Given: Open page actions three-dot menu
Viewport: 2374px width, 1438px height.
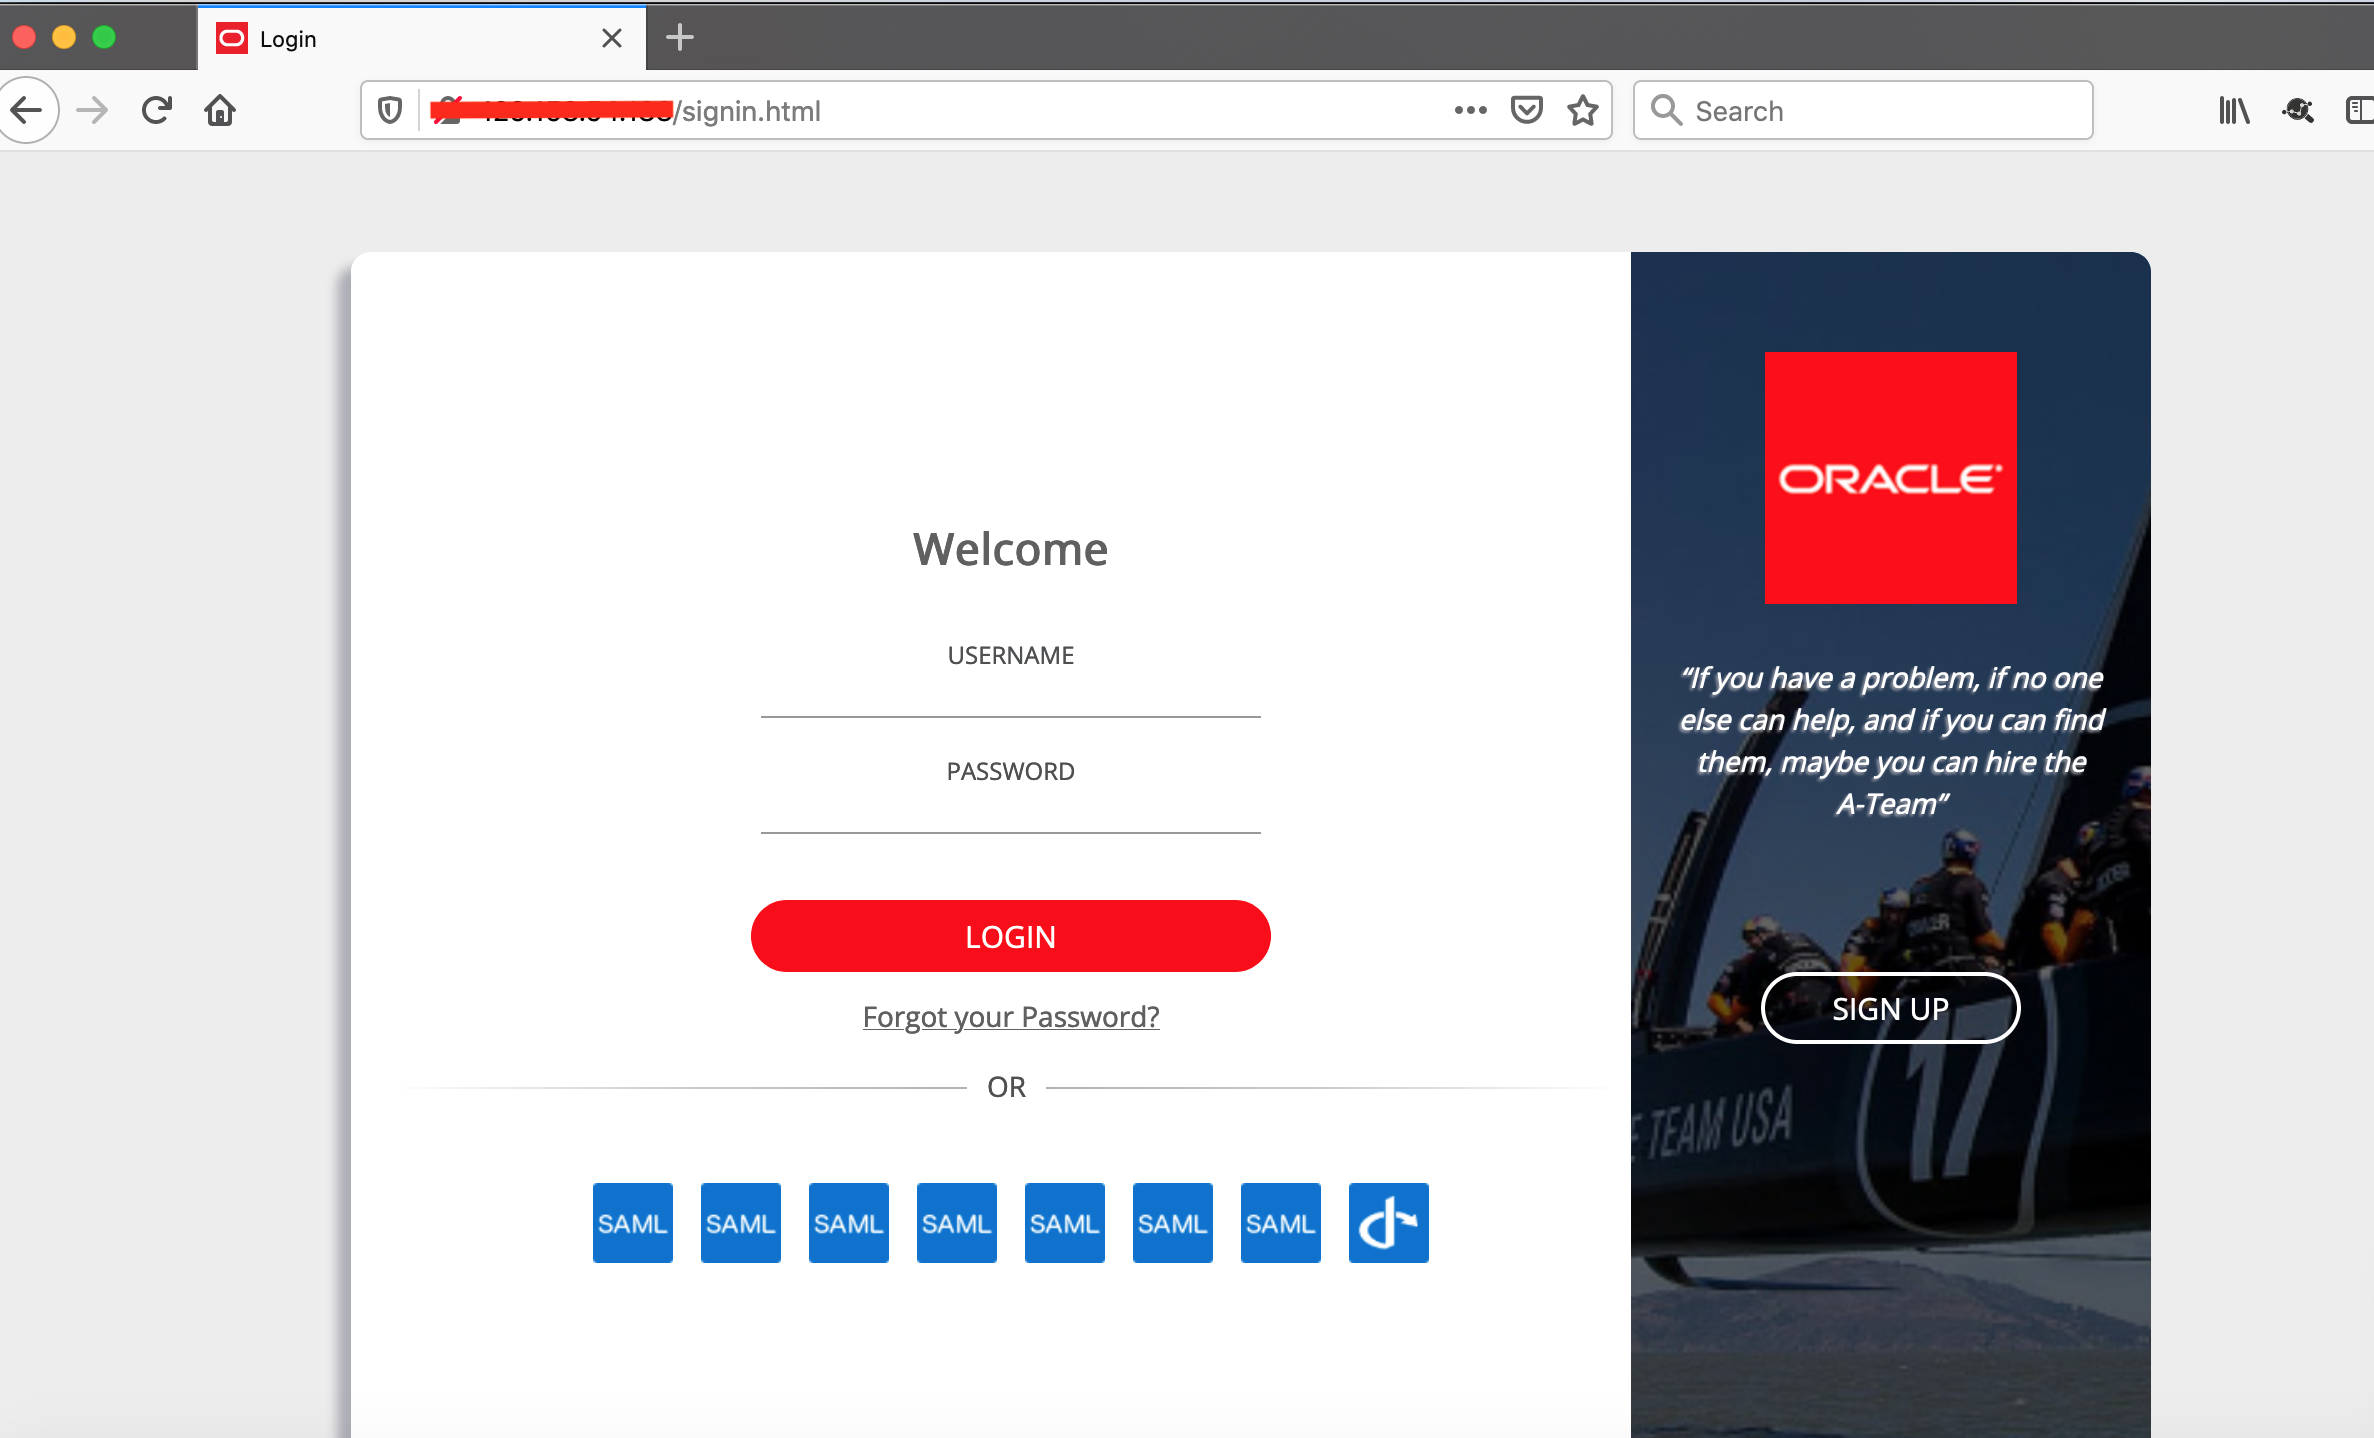Looking at the screenshot, I should pyautogui.click(x=1470, y=110).
